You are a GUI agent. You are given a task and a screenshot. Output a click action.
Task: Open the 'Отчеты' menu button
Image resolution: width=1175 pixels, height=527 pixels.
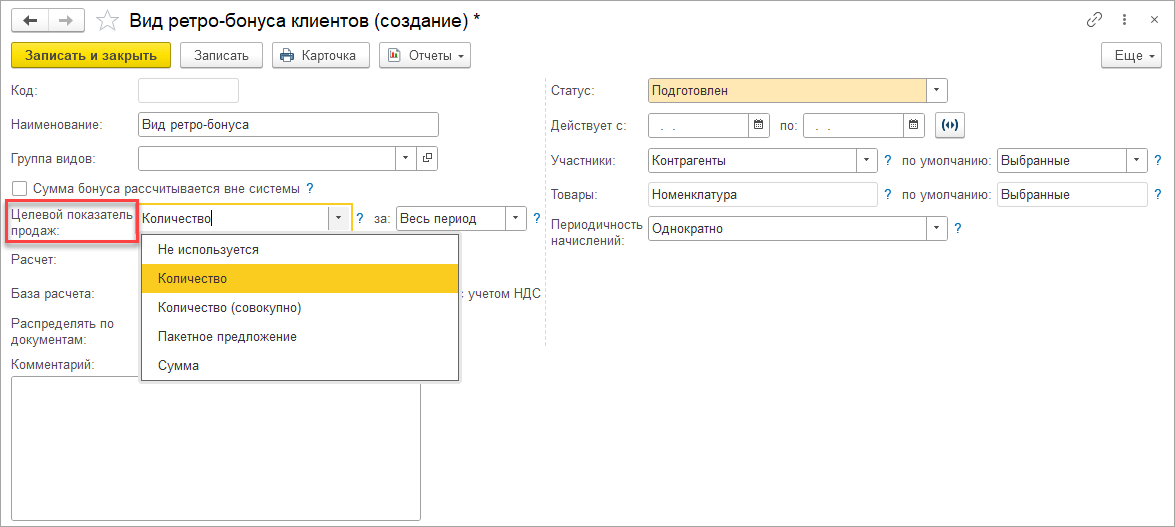click(425, 56)
